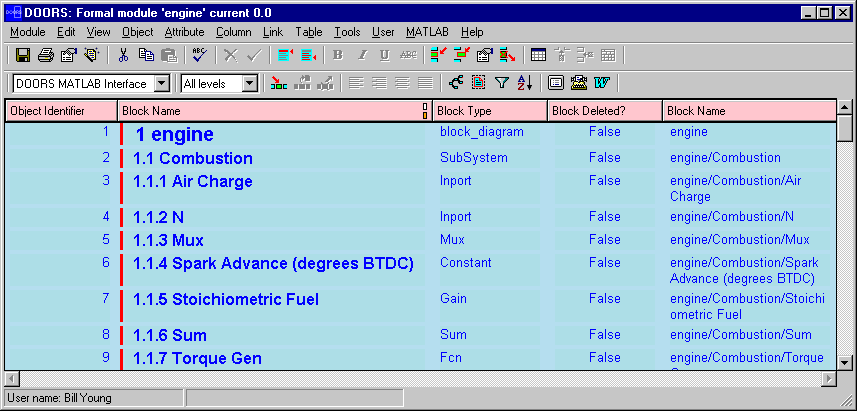Toggle Bold formatting

coord(338,55)
